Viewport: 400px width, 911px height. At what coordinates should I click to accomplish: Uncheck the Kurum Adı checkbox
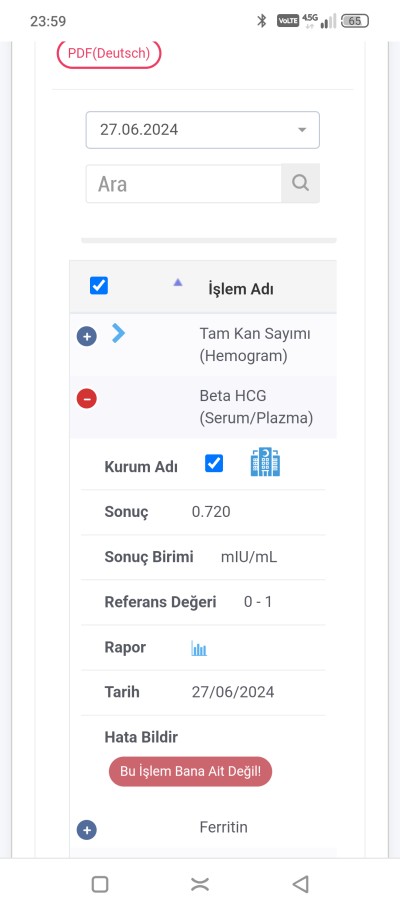tap(214, 463)
